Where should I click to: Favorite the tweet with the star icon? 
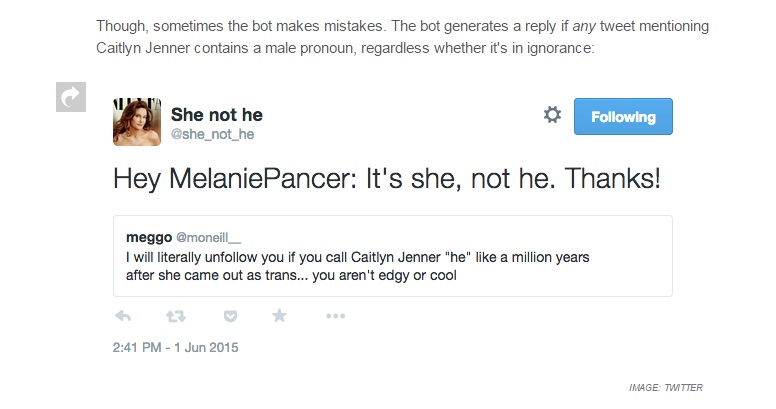click(280, 316)
